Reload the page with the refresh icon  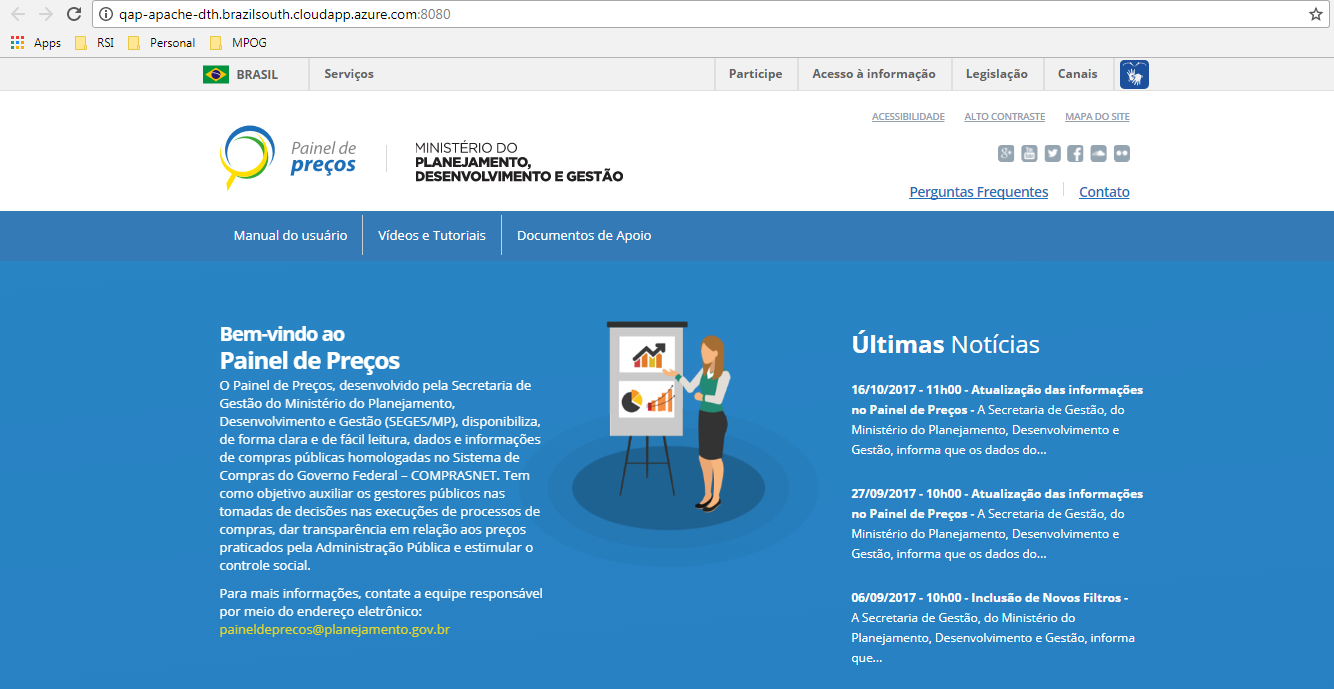[73, 14]
